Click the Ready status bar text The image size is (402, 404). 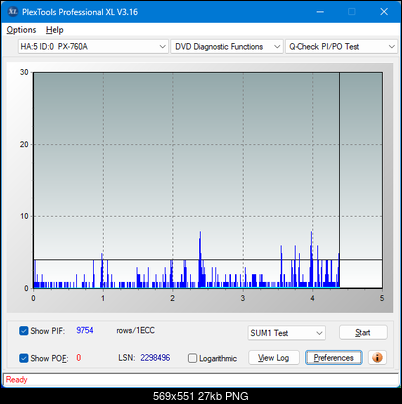point(16,379)
